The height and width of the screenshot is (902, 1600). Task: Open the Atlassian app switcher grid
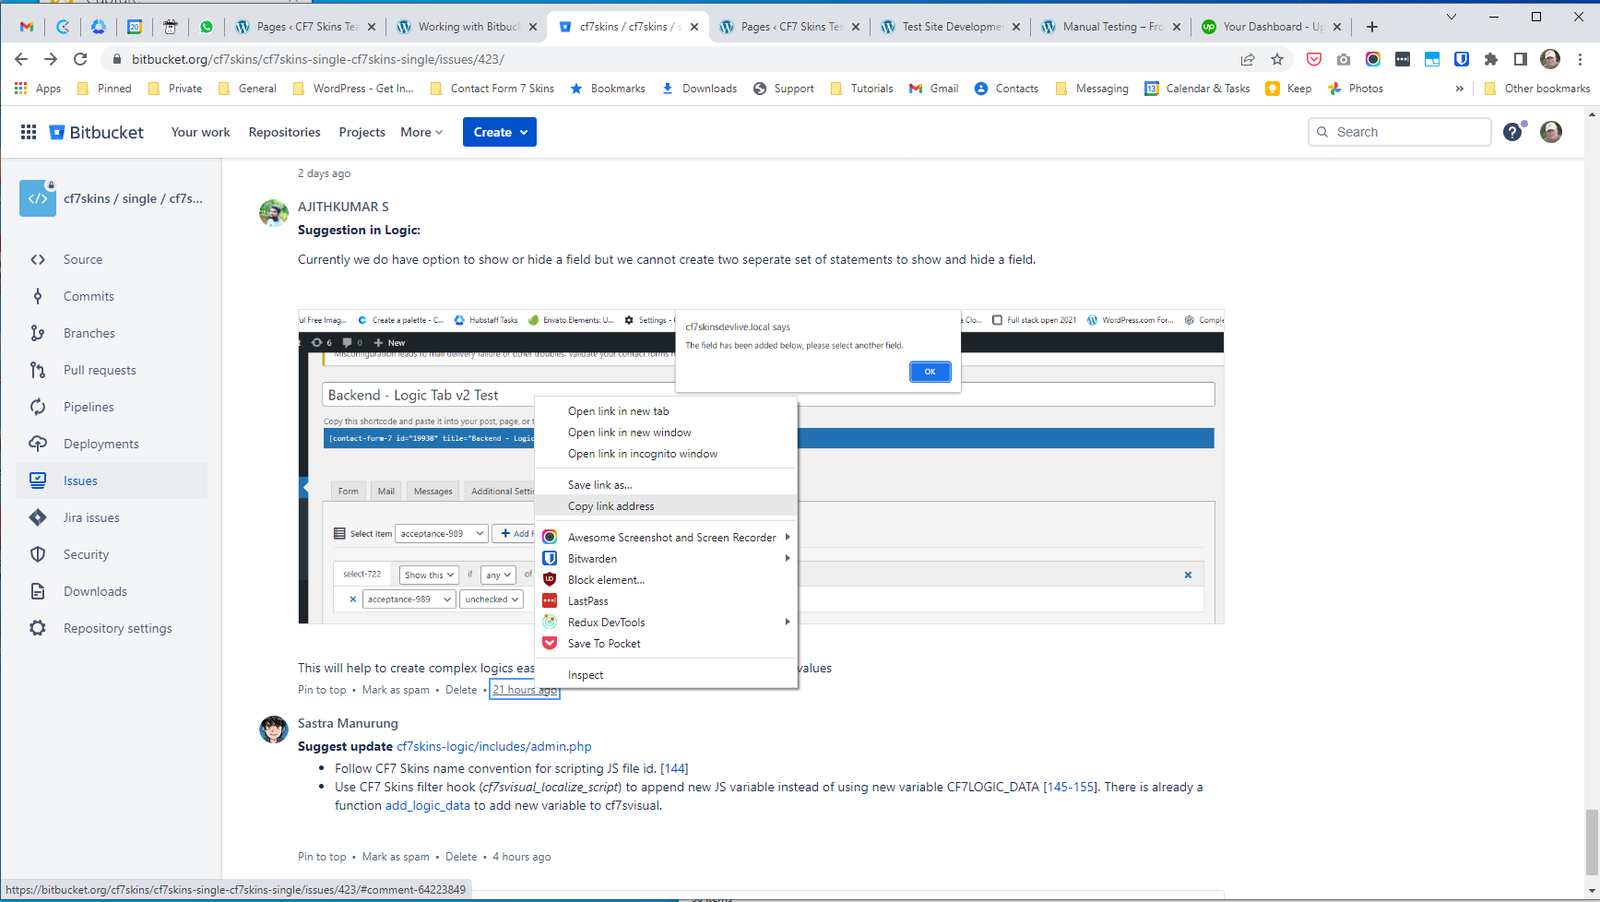tap(29, 132)
